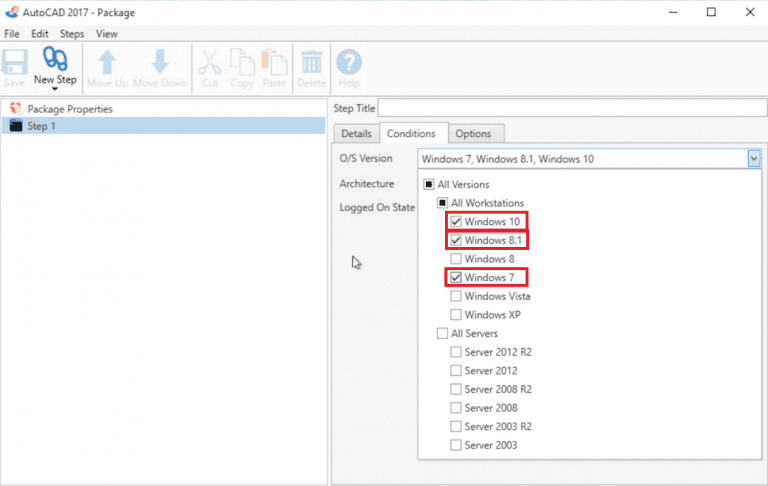768x486 pixels.
Task: Click the Step 1 command icon
Action: tap(16, 126)
